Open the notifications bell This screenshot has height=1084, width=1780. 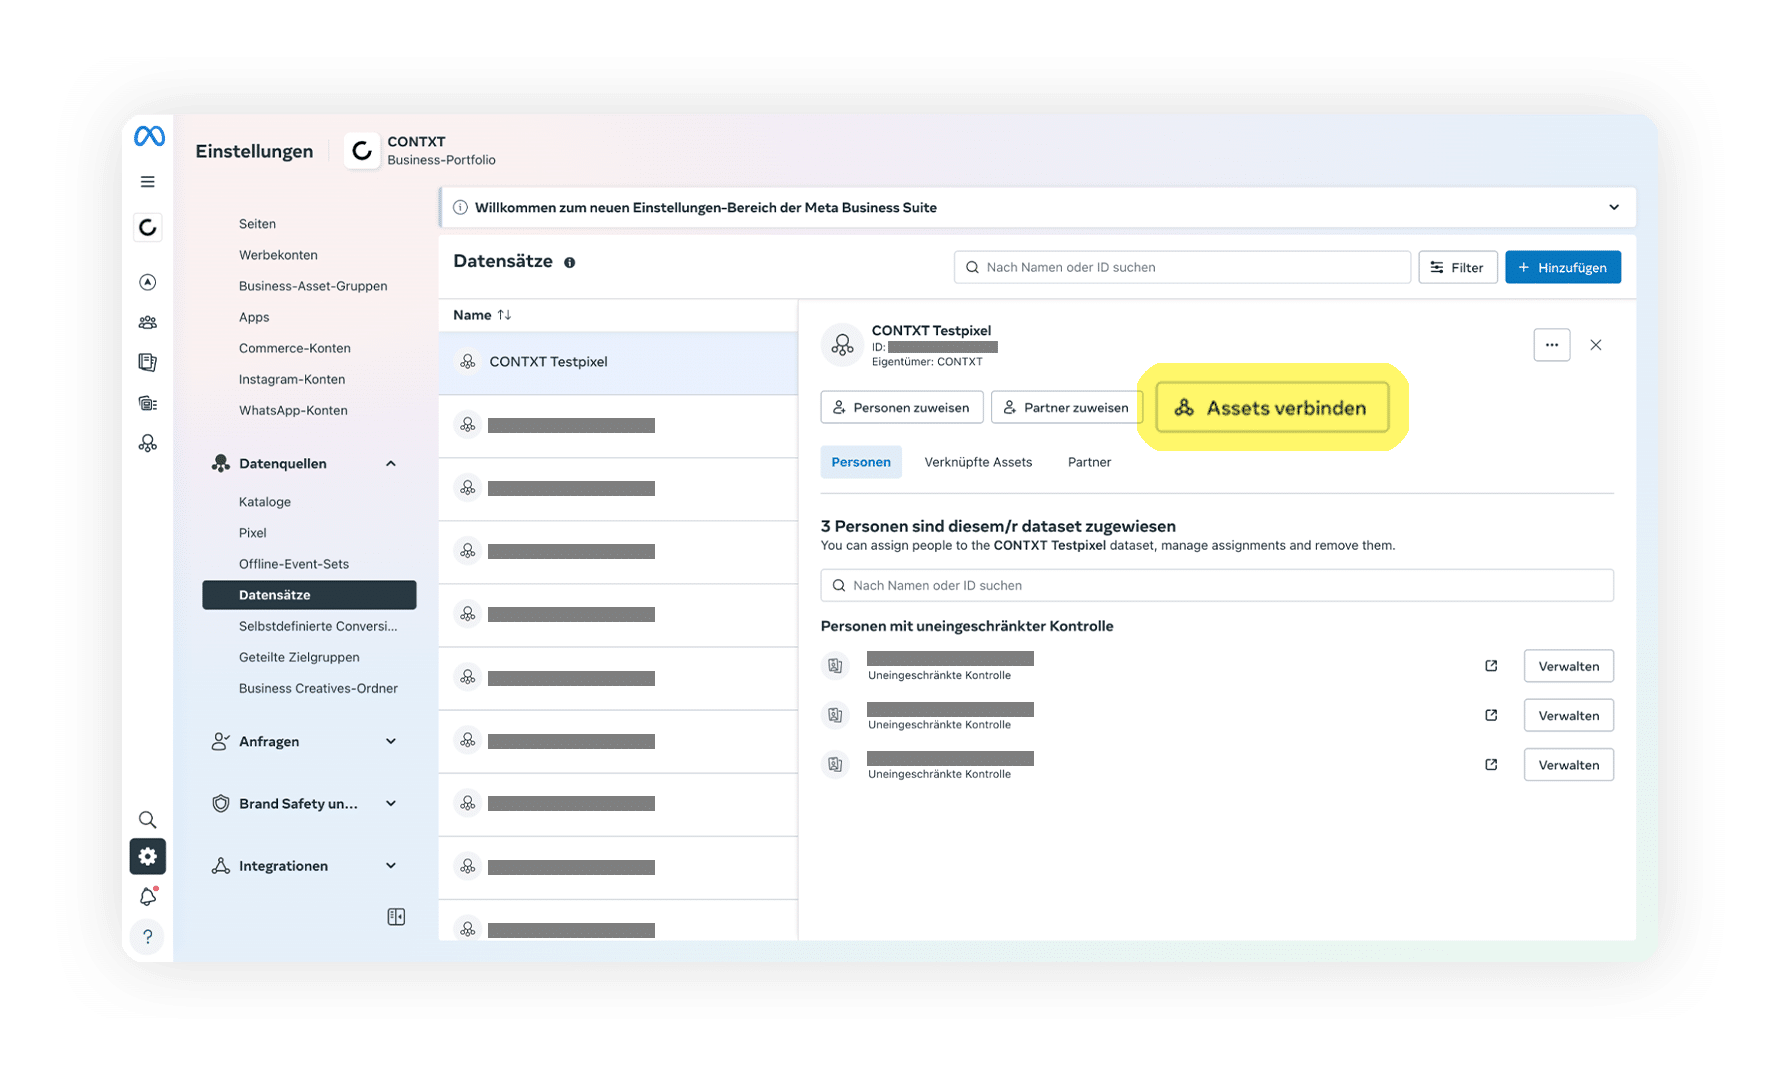click(x=148, y=896)
